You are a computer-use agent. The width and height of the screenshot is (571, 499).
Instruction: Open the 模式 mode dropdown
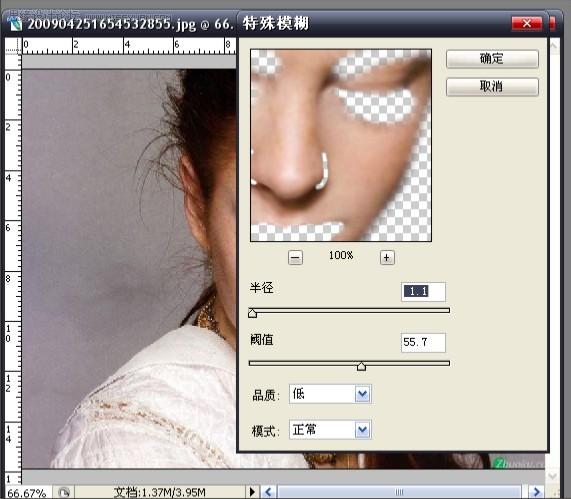click(x=330, y=430)
